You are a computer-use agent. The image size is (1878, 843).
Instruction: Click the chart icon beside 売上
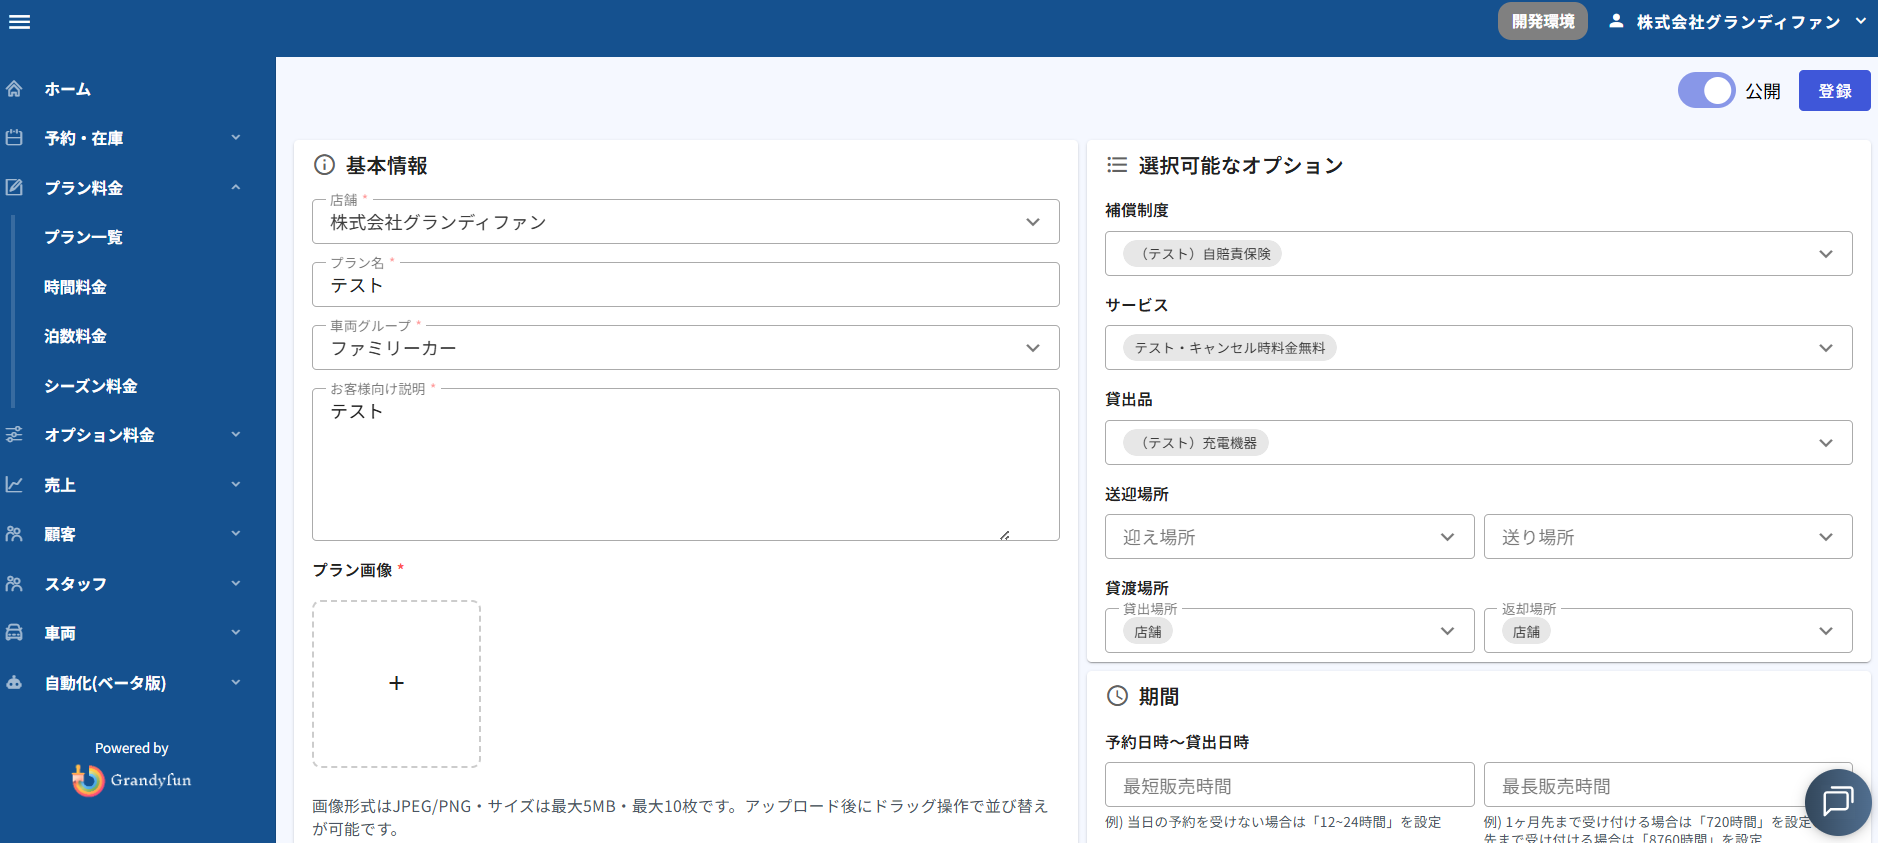(14, 485)
